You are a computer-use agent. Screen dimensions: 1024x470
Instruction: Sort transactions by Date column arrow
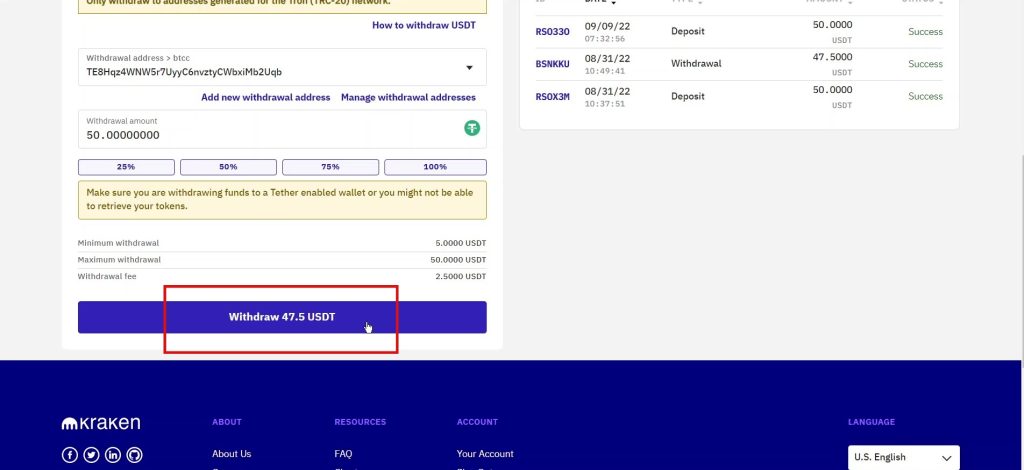click(613, 3)
